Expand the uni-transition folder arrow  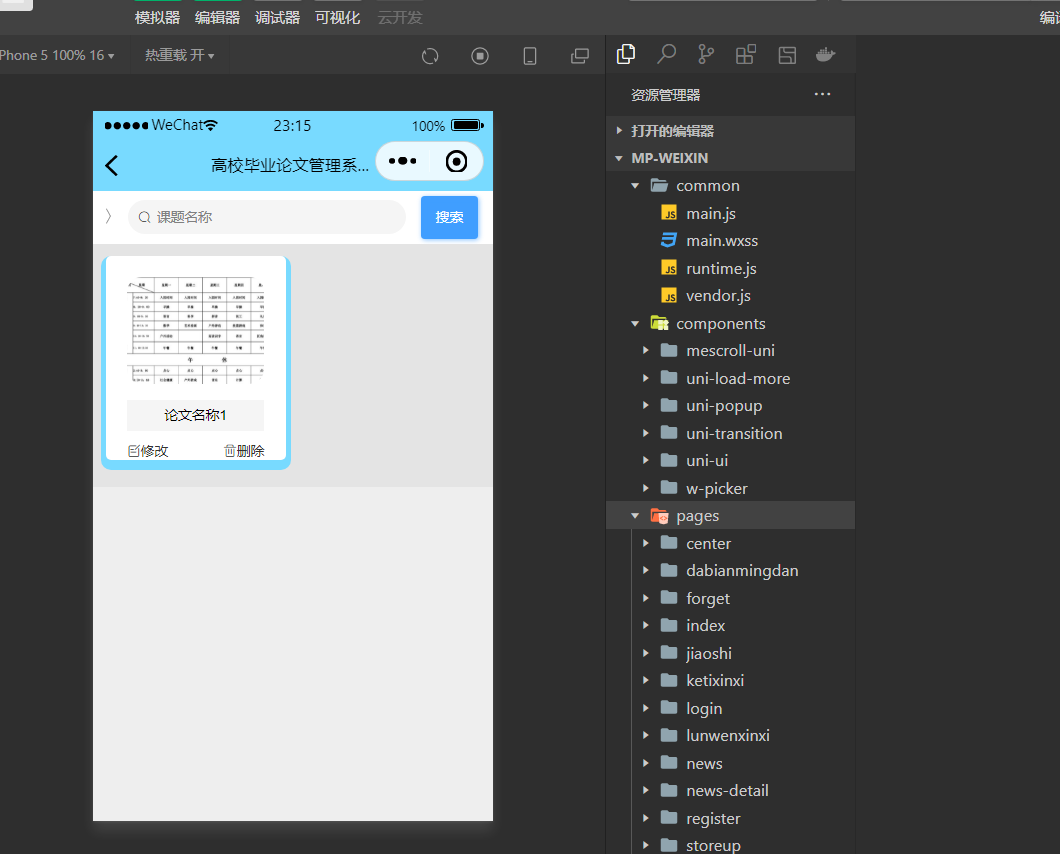[x=646, y=433]
